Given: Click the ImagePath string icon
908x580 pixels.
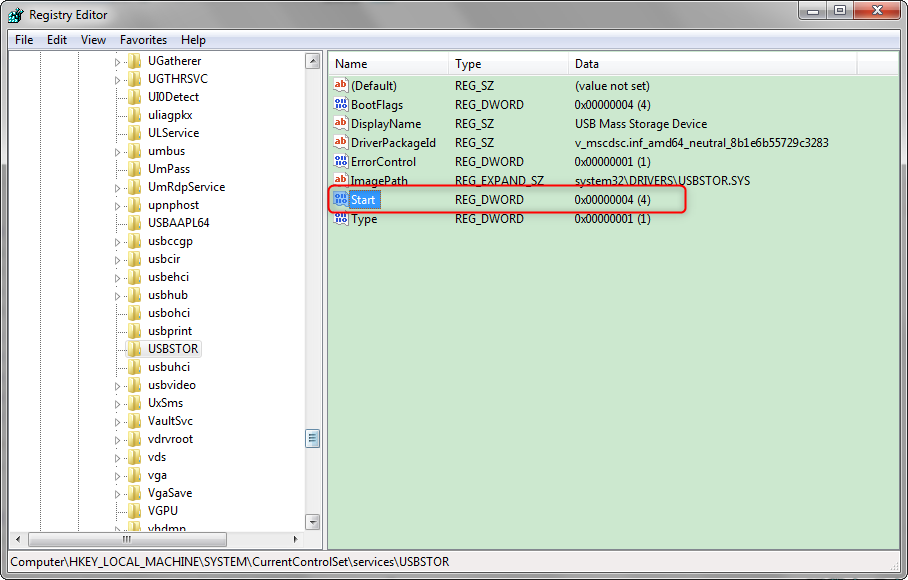Looking at the screenshot, I should coord(340,181).
